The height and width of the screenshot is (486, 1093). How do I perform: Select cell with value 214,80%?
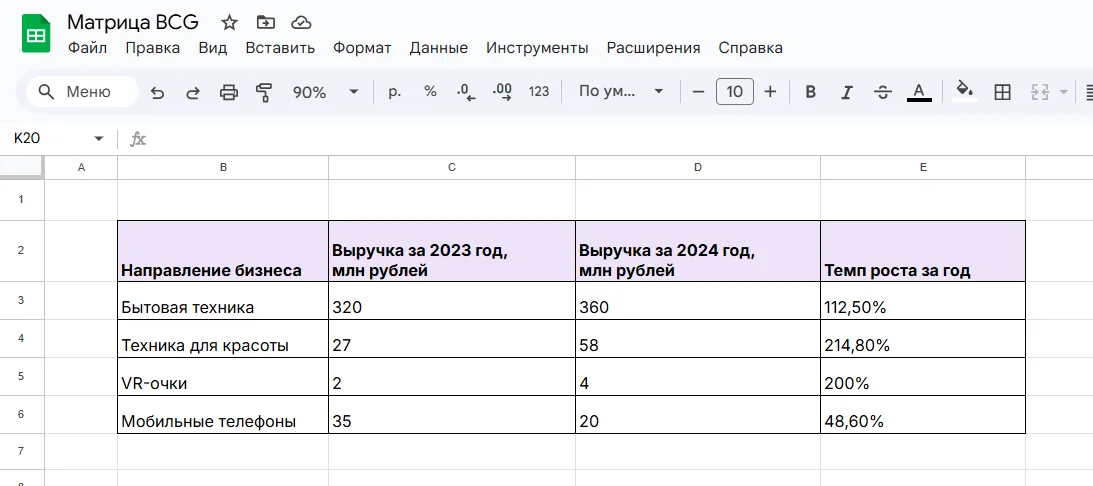coord(923,339)
